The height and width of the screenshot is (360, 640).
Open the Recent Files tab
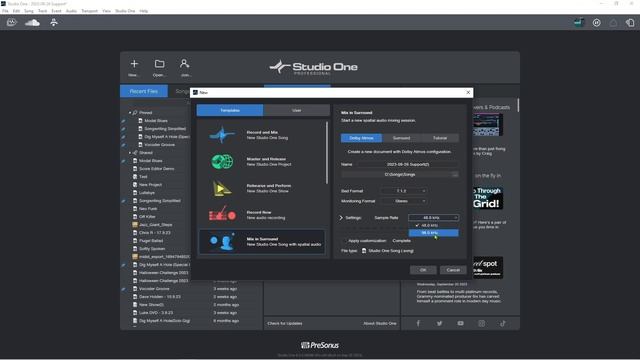(144, 91)
